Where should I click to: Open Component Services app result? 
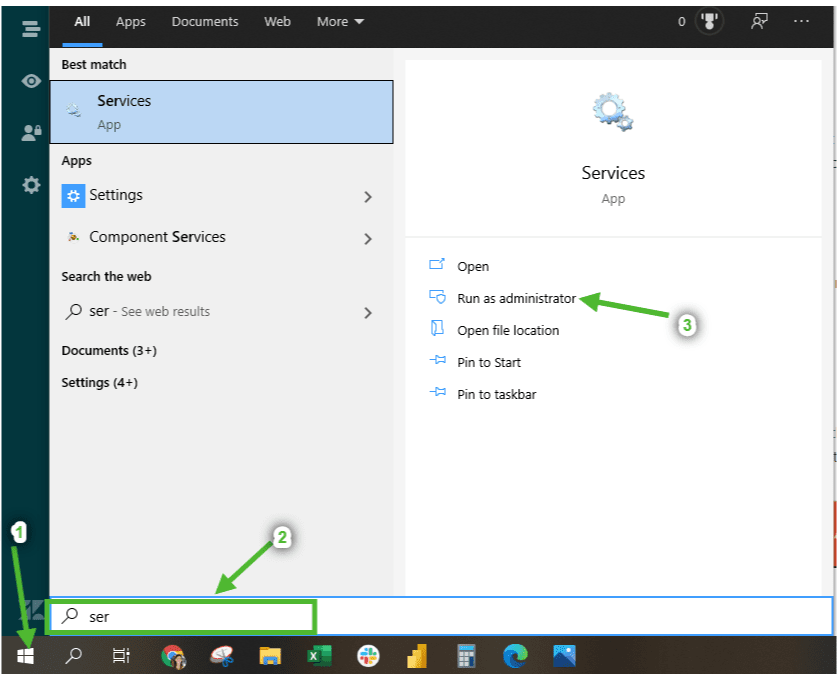tap(222, 237)
